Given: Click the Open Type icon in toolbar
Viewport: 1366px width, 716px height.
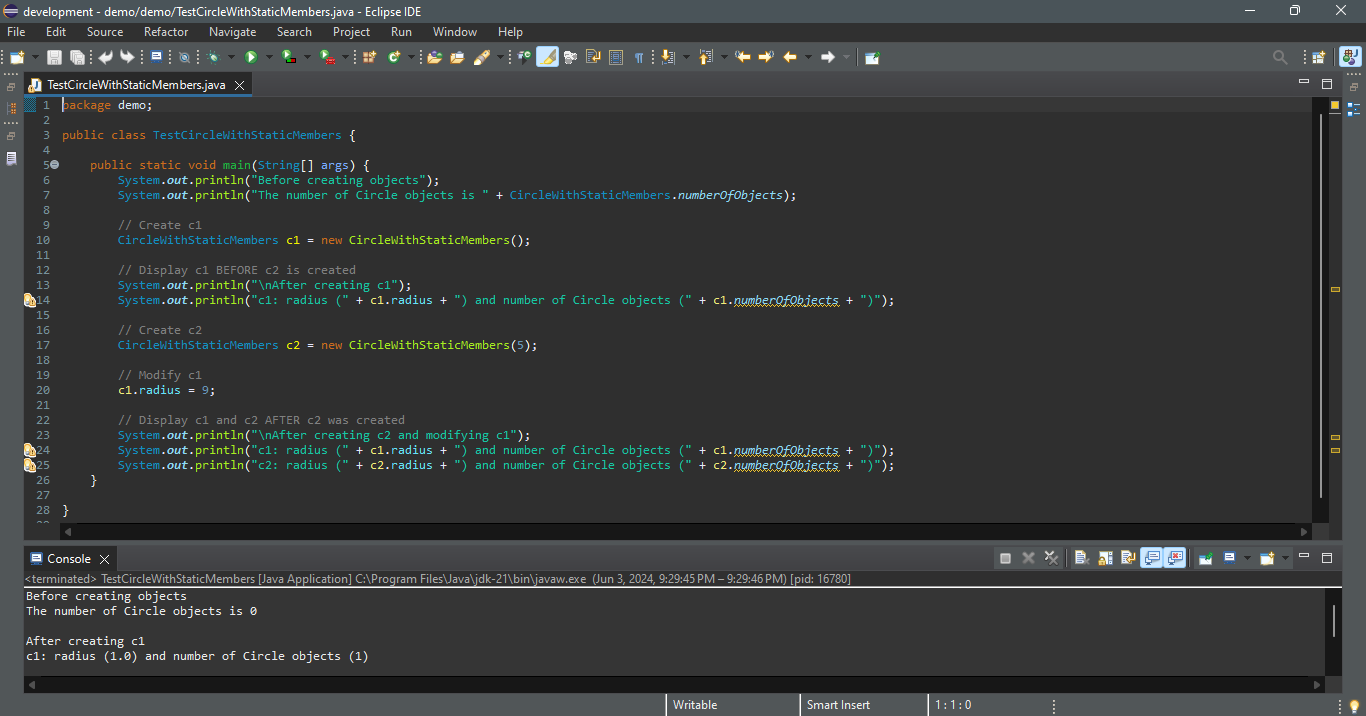Looking at the screenshot, I should point(434,57).
